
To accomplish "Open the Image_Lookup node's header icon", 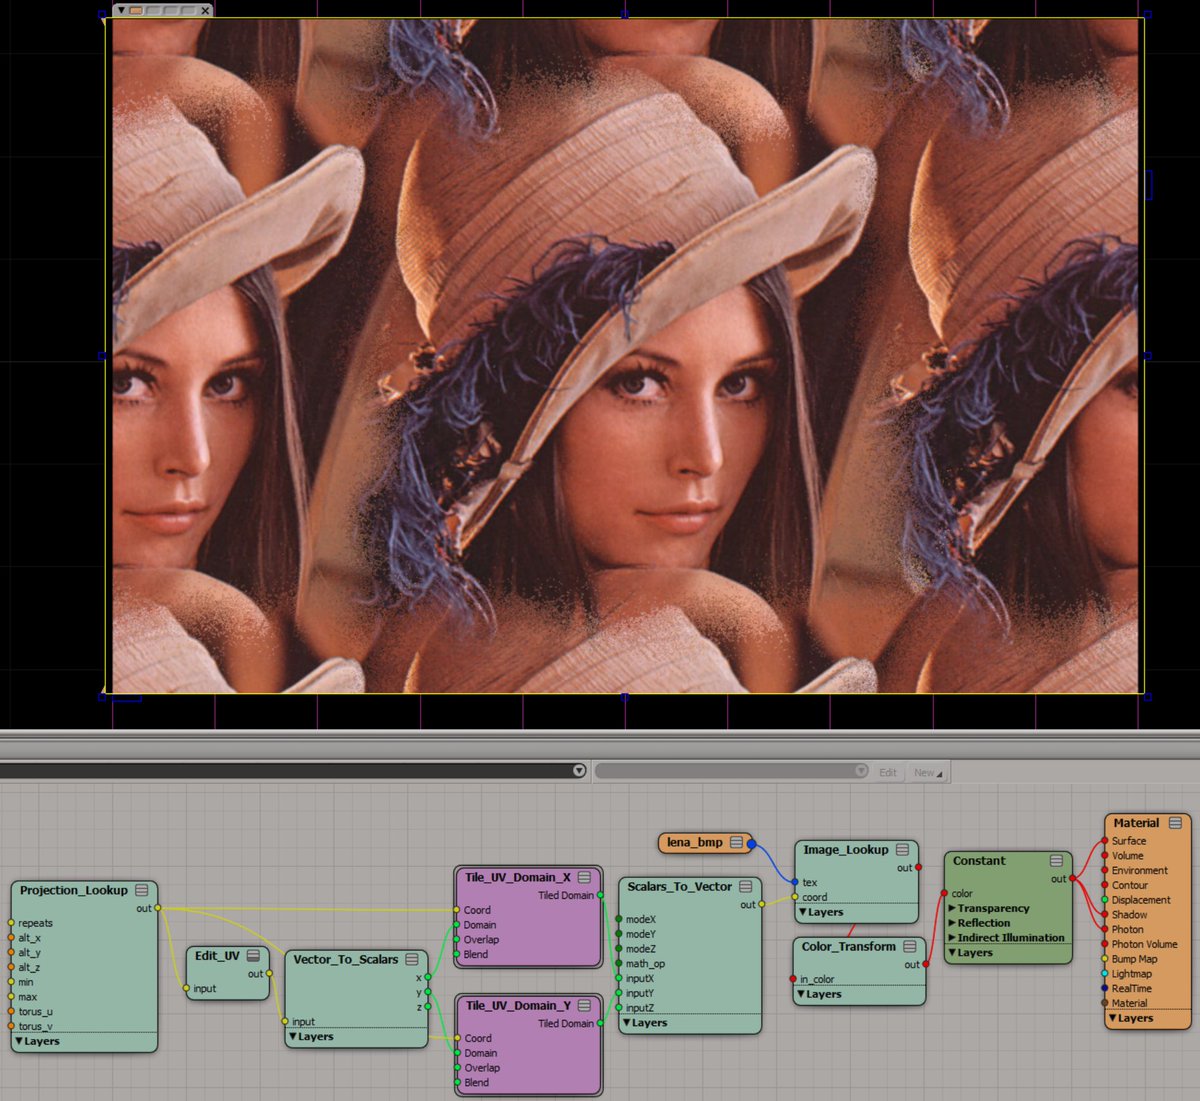I will coord(903,849).
